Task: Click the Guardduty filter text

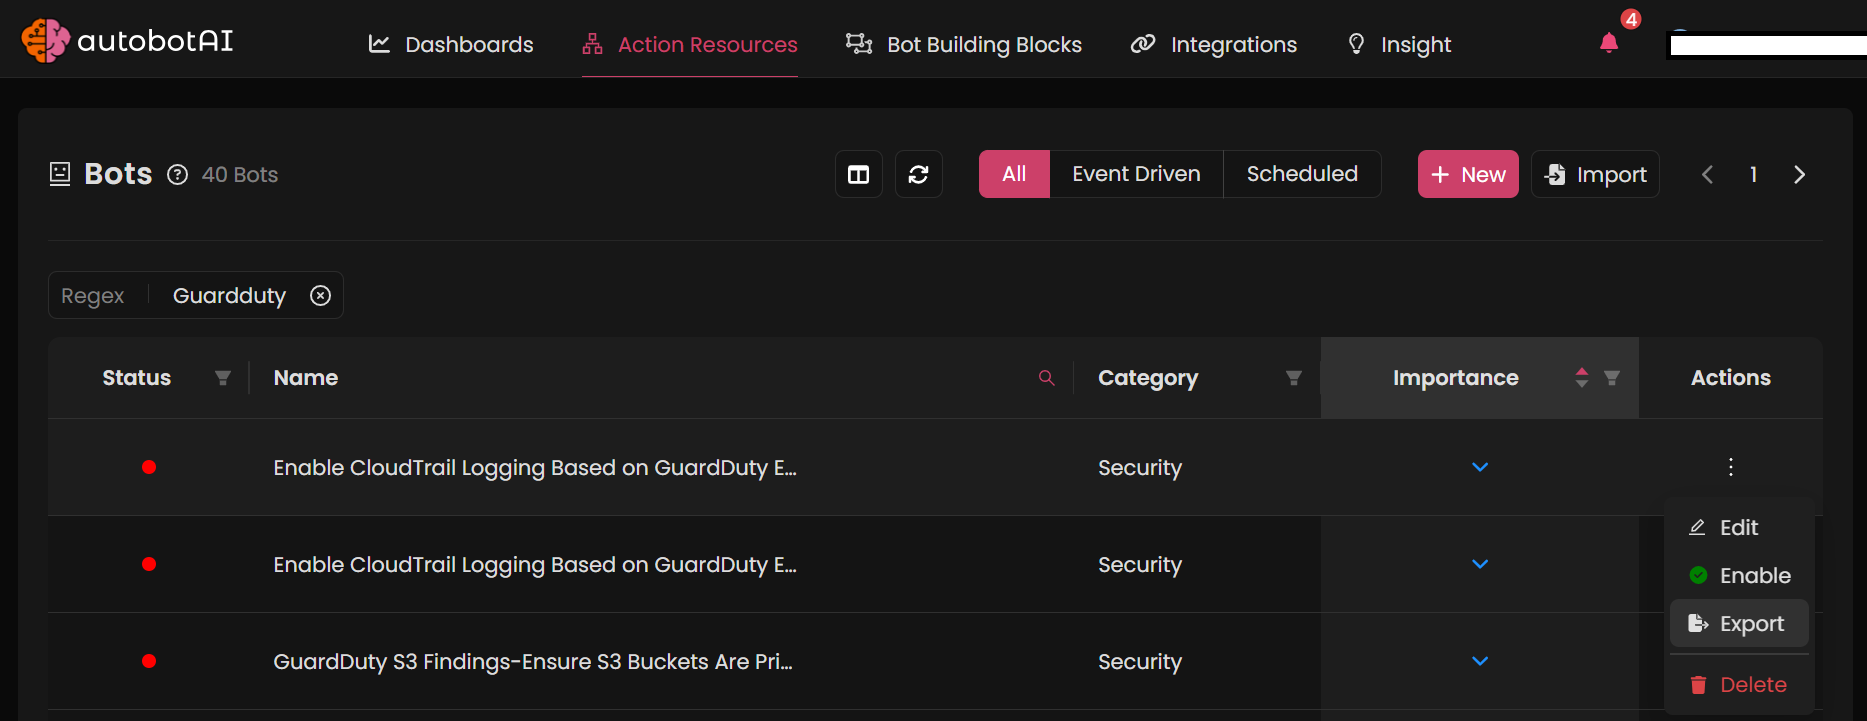Action: [229, 295]
